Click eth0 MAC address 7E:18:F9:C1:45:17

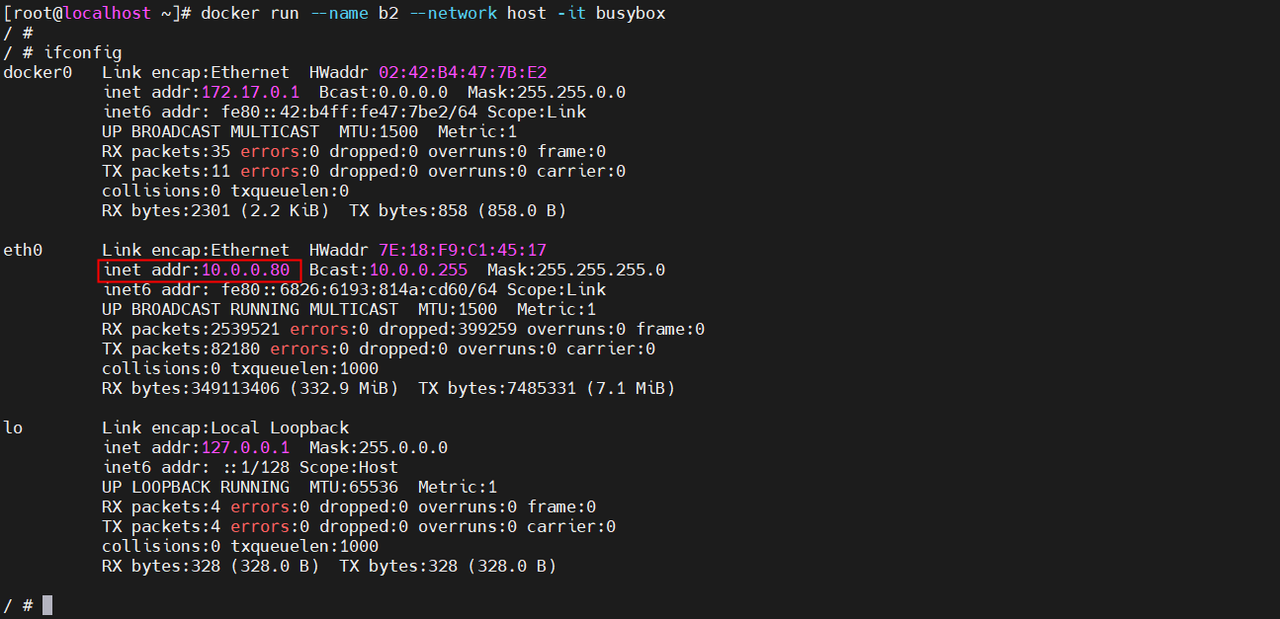(462, 250)
